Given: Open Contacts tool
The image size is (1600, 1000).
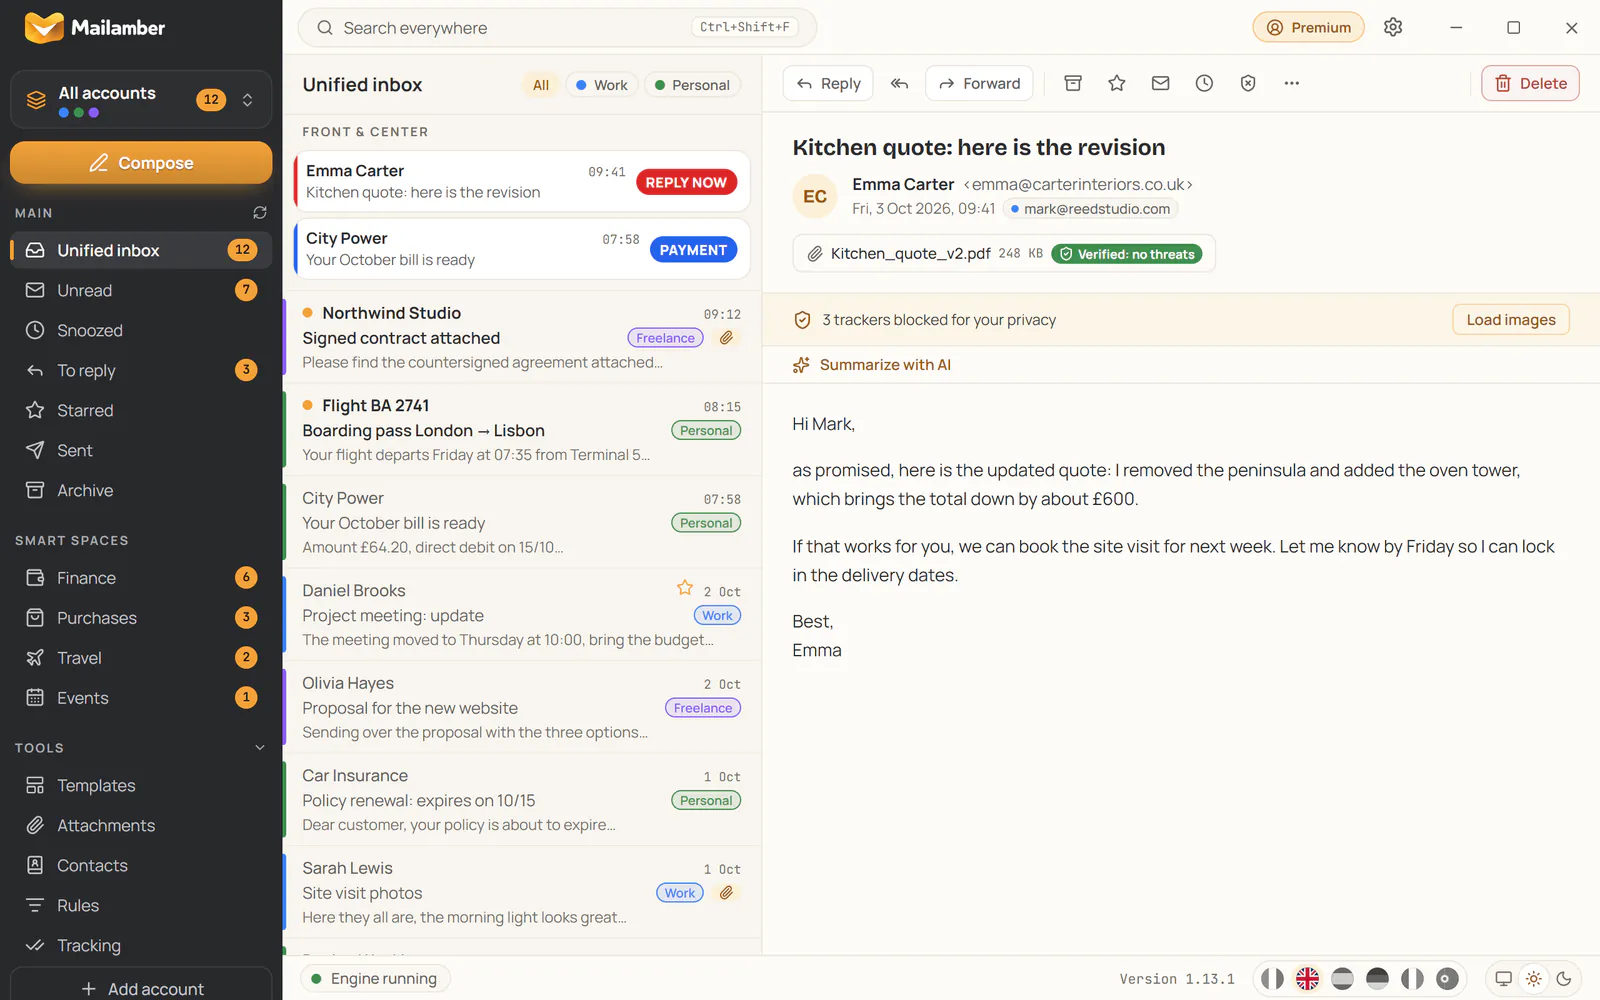Looking at the screenshot, I should click(x=141, y=866).
